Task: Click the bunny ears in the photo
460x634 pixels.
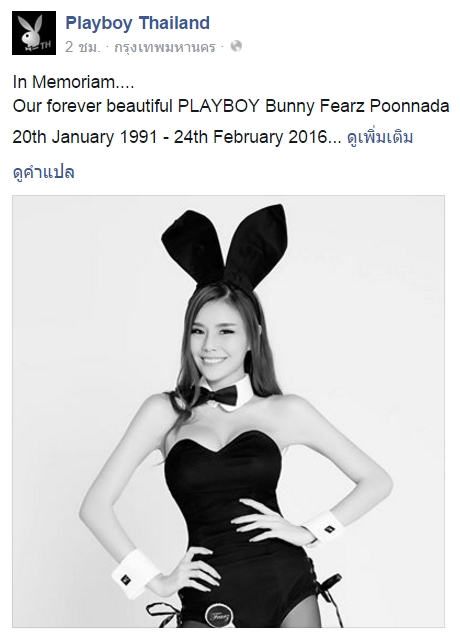Action: click(x=225, y=246)
